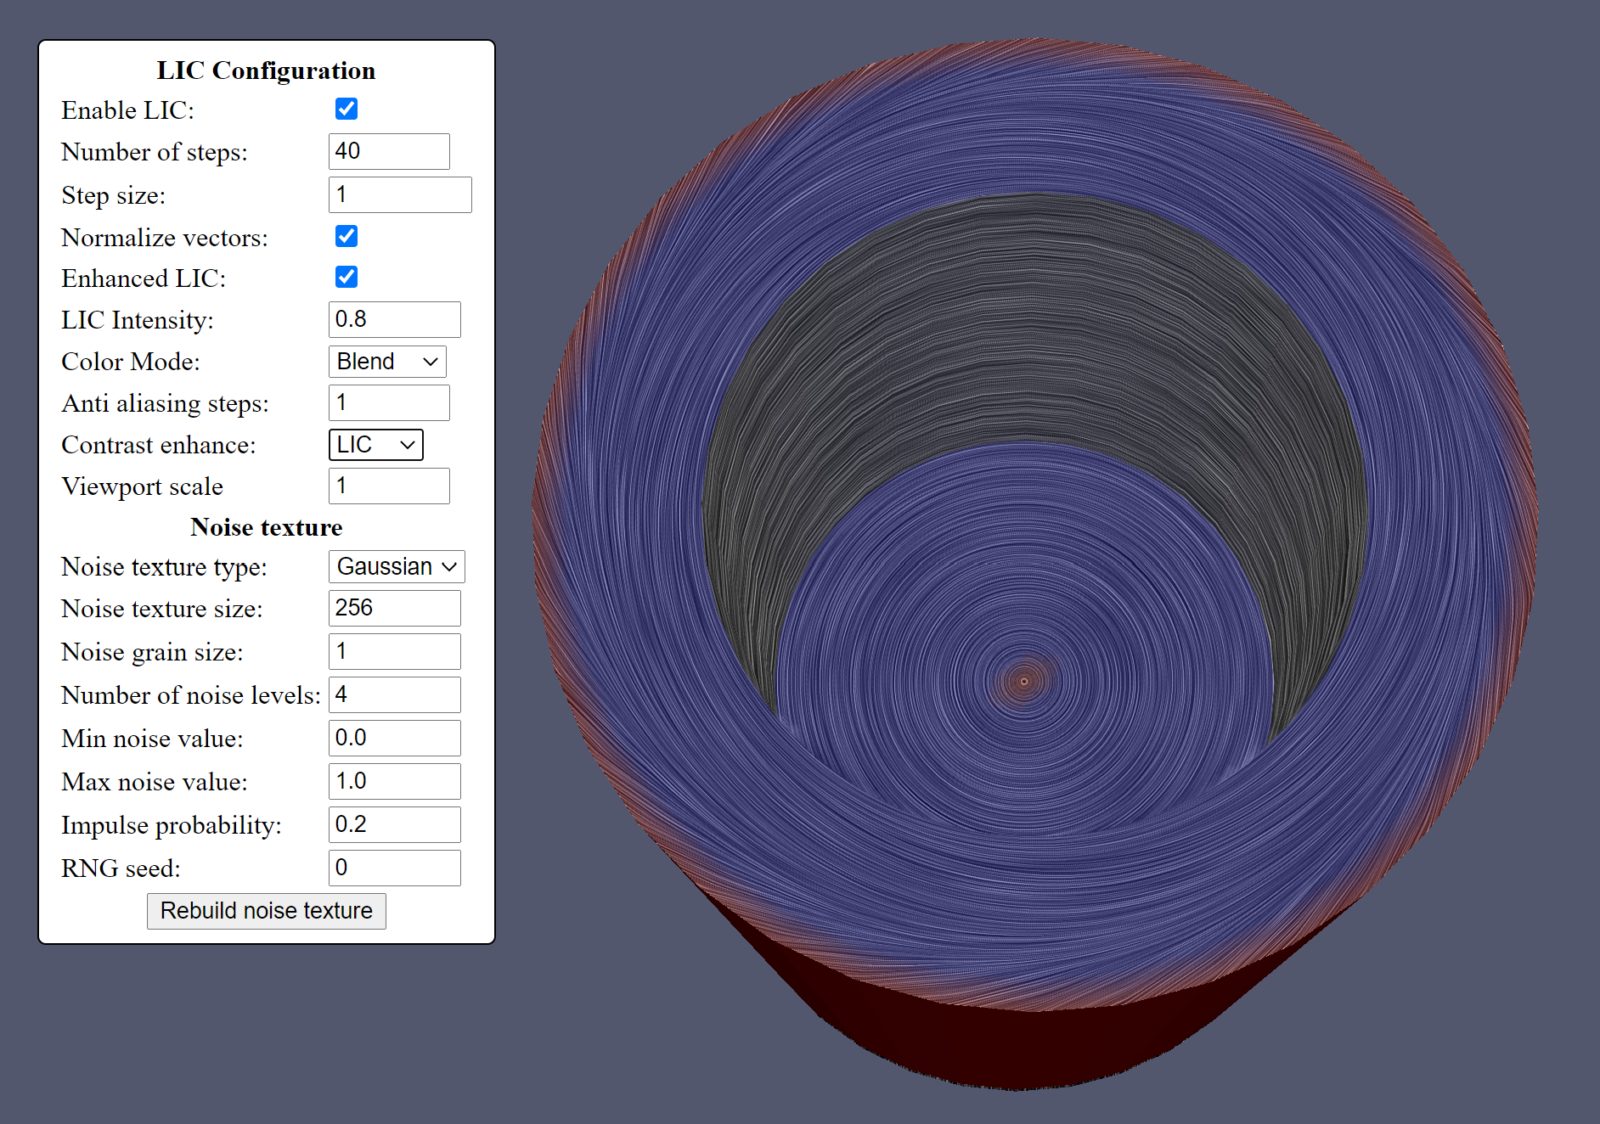Select the Min noise value field
Screen dimensions: 1600x1124
tap(395, 738)
